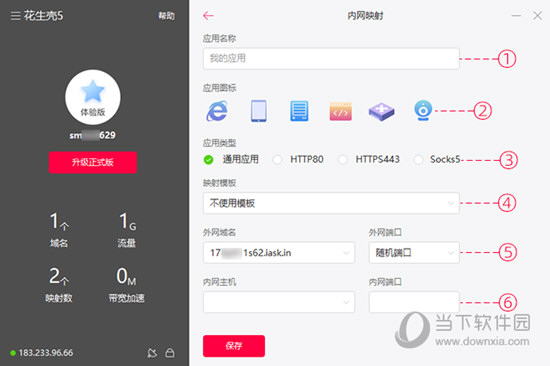The image size is (550, 366).
Task: Select the blue server app icon
Action: click(299, 111)
